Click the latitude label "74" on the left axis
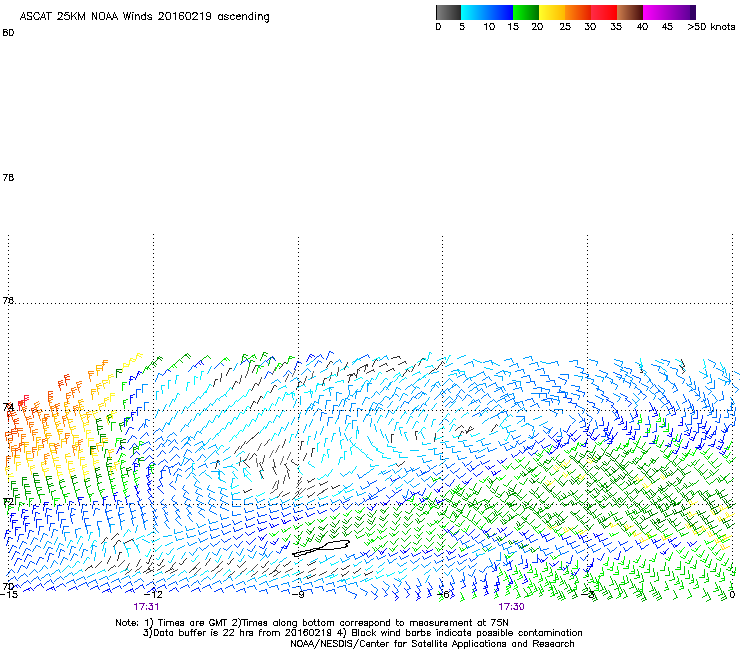740x650 pixels. tap(8, 406)
